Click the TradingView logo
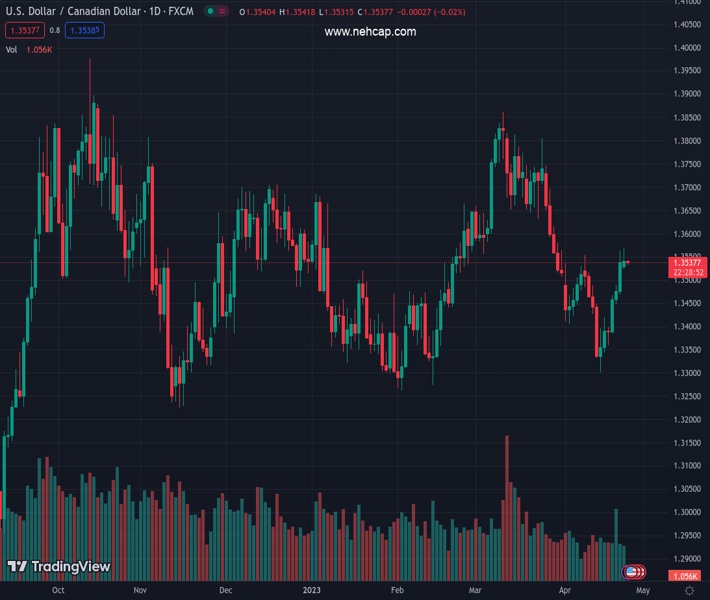Viewport: 710px width, 600px height. pos(59,567)
